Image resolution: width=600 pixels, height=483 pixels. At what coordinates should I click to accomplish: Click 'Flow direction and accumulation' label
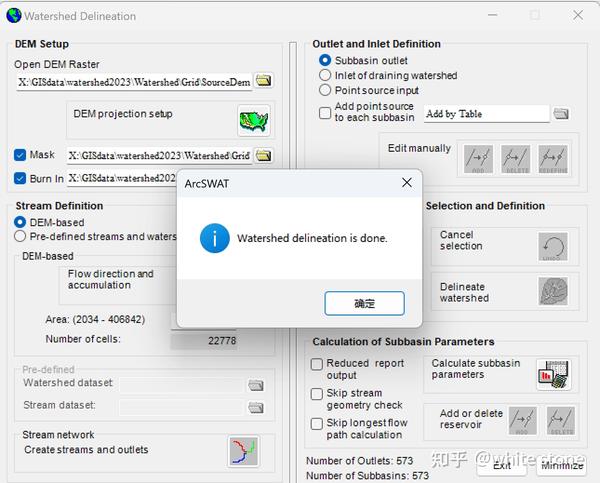(x=111, y=279)
